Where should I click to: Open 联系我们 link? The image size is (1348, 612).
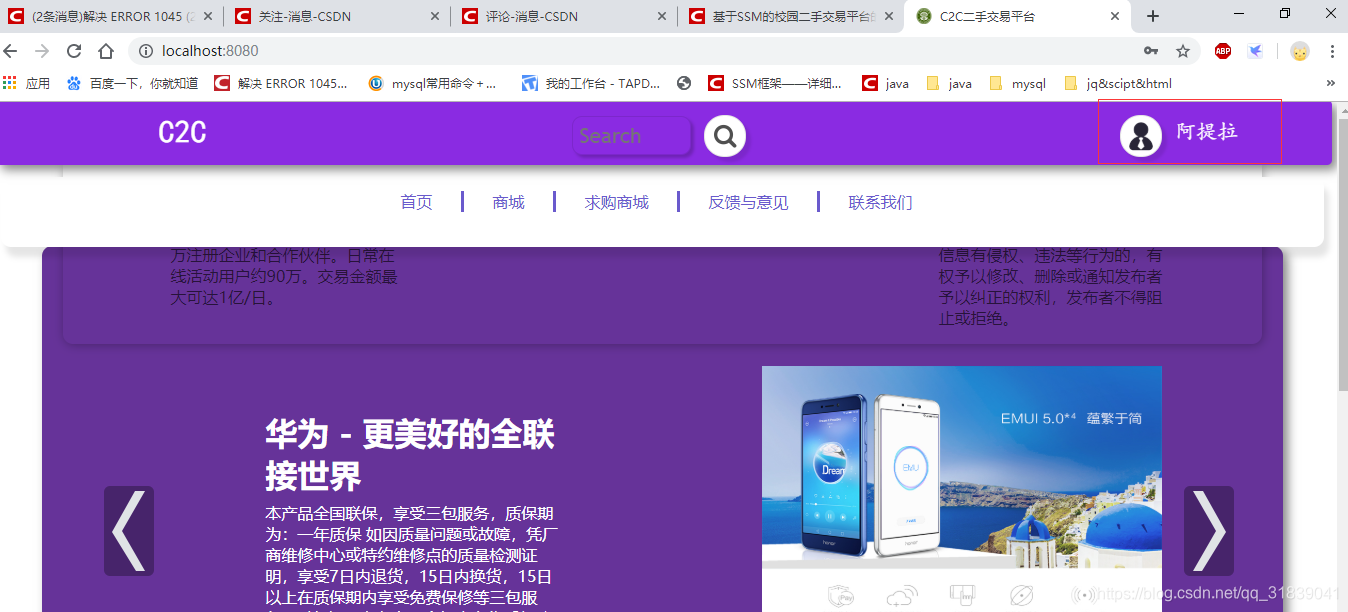pos(881,202)
